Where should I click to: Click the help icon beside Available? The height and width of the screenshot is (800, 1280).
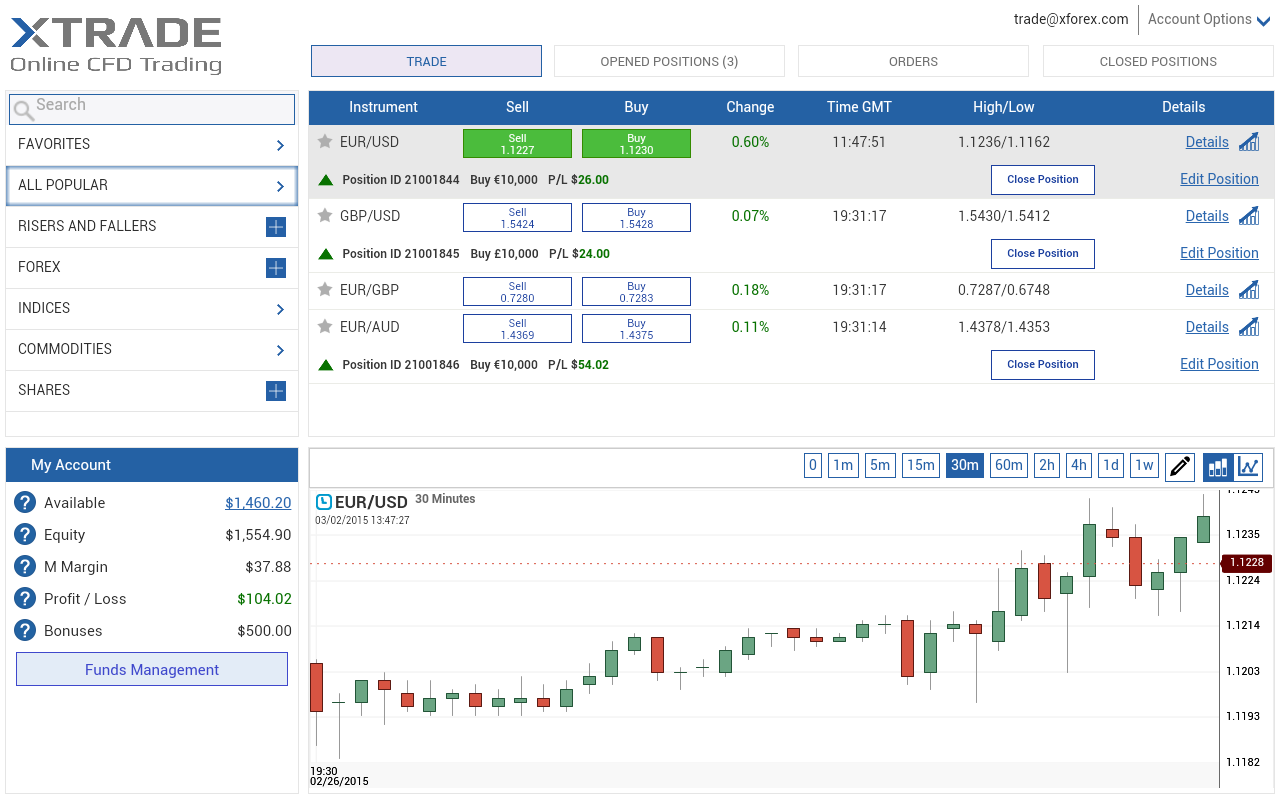(x=25, y=503)
